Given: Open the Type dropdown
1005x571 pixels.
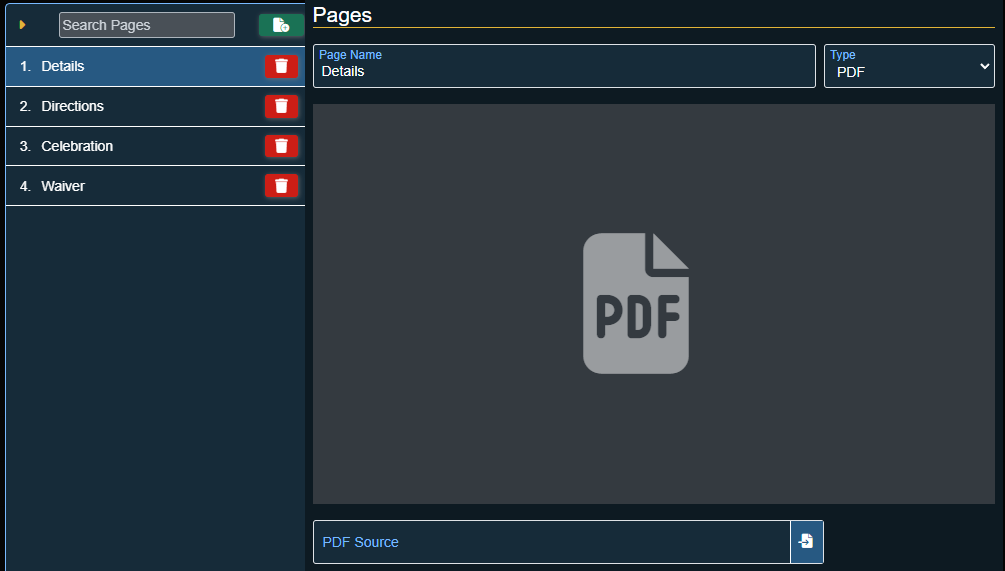Looking at the screenshot, I should 908,66.
